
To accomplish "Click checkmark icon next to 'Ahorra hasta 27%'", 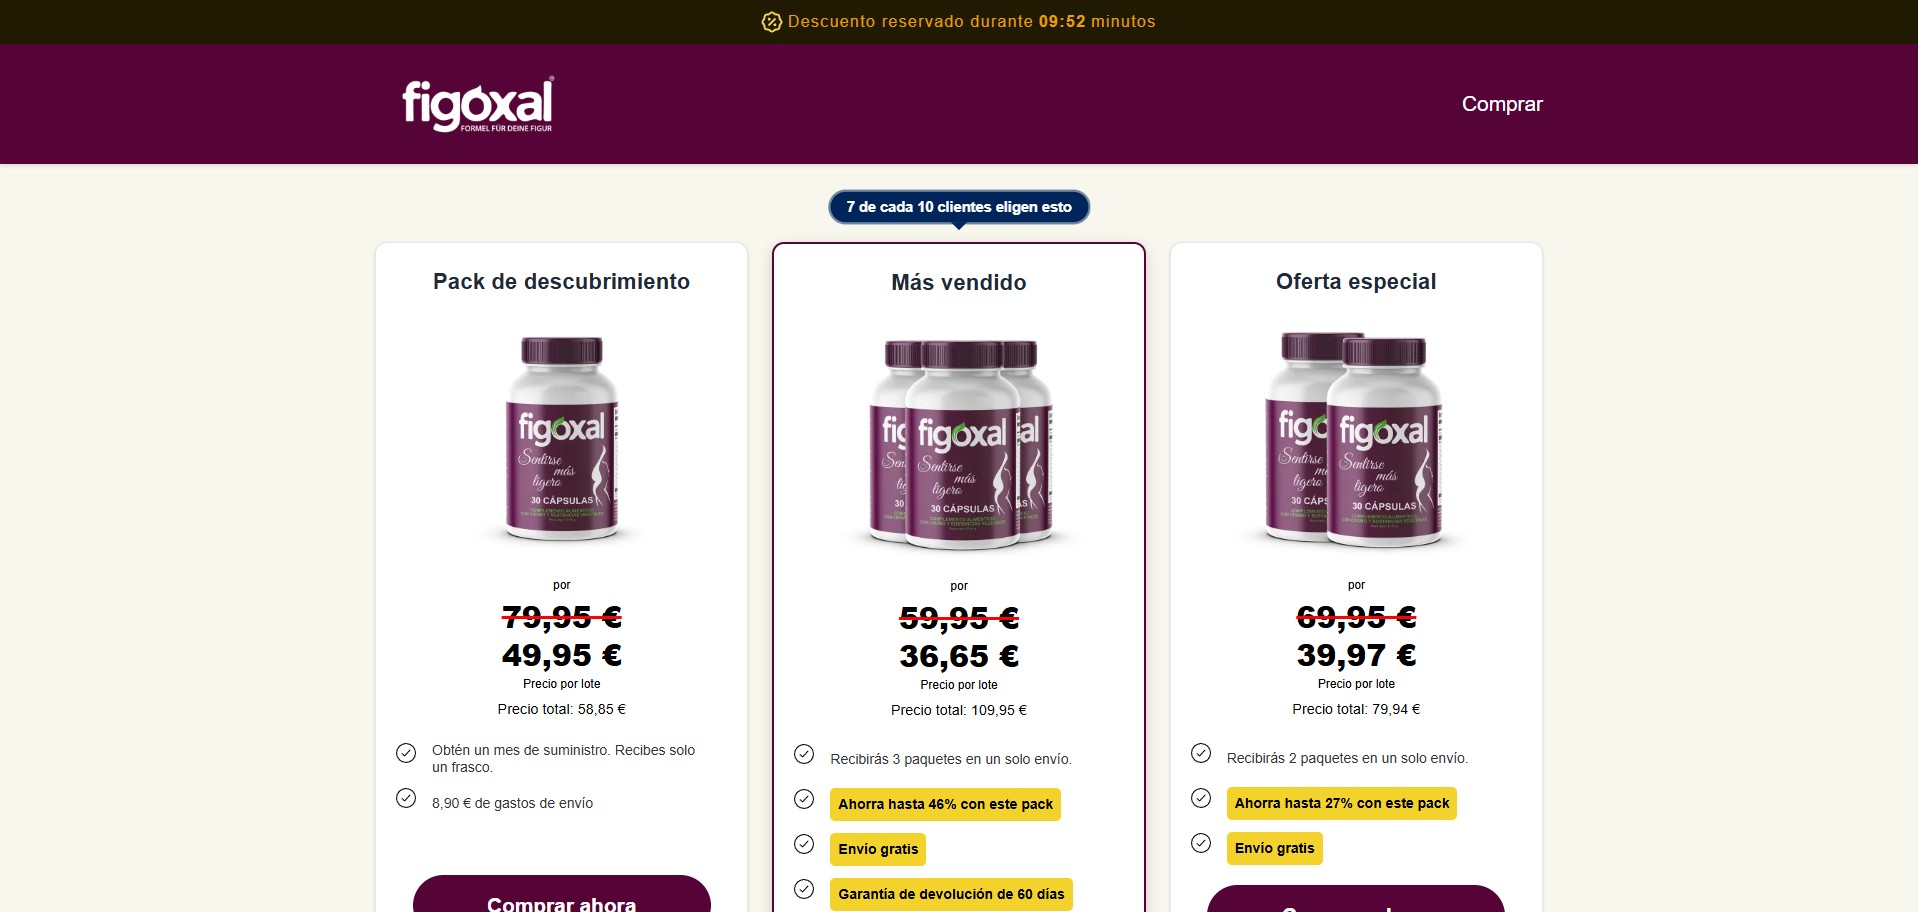I will (1201, 798).
